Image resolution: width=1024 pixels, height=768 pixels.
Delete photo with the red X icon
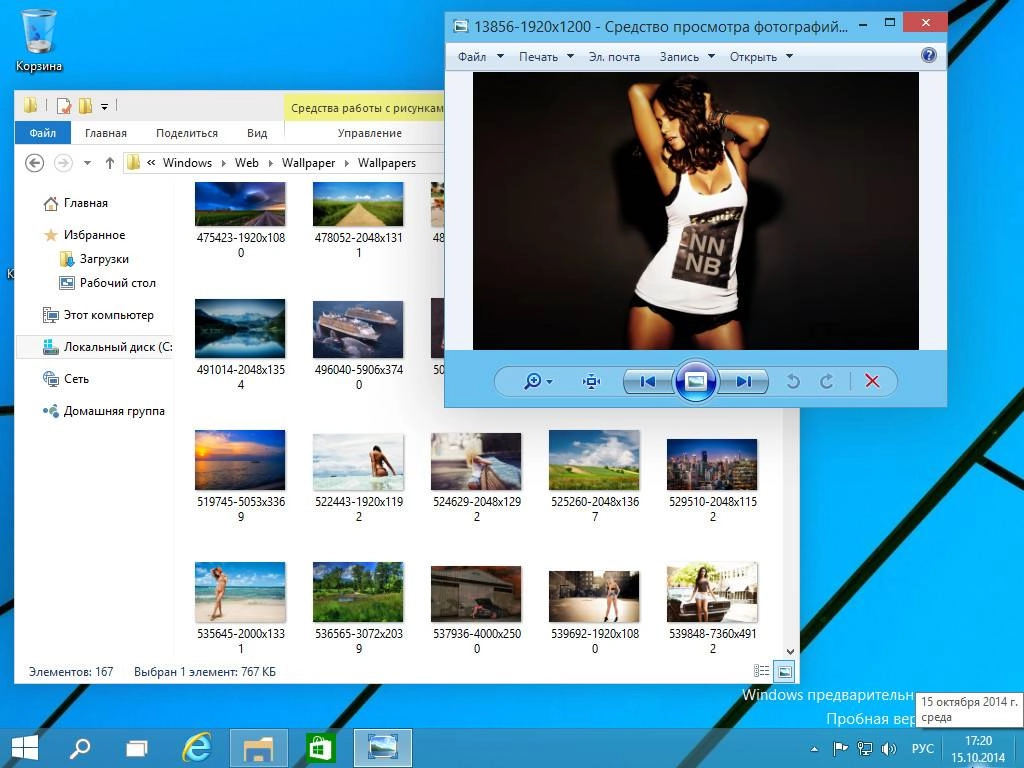pyautogui.click(x=872, y=381)
